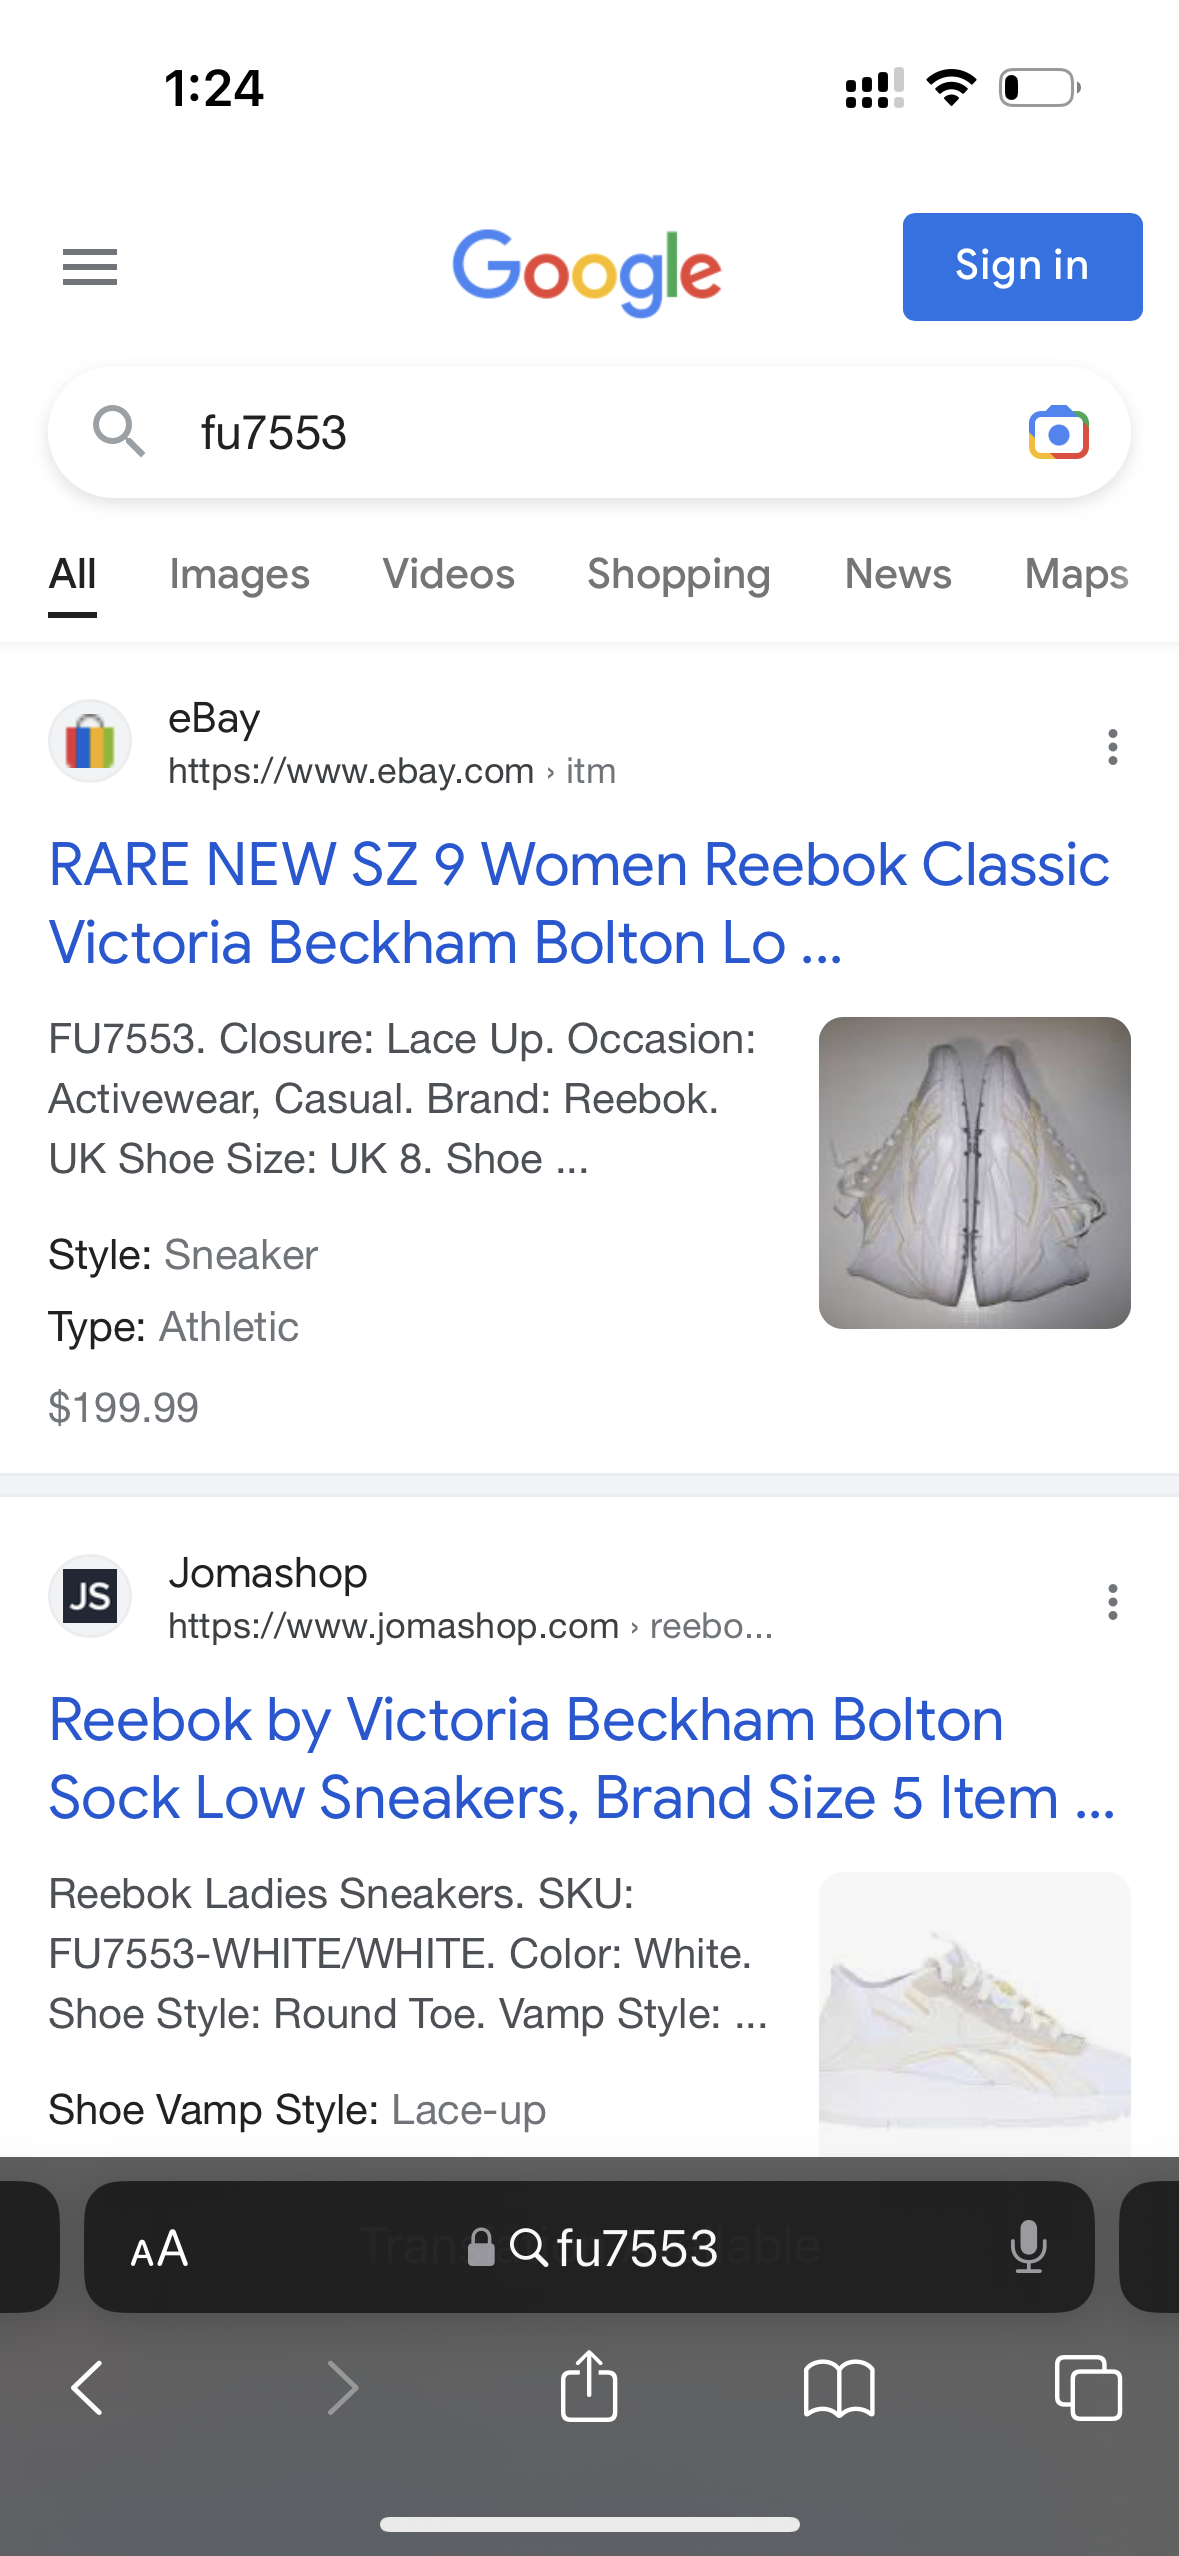Open Safari's AA page settings menu
1179x2556 pixels.
pyautogui.click(x=159, y=2249)
